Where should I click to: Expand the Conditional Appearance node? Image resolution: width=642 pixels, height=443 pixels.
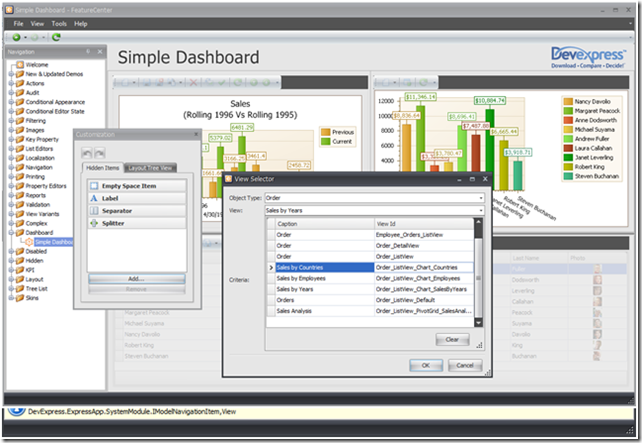click(11, 102)
